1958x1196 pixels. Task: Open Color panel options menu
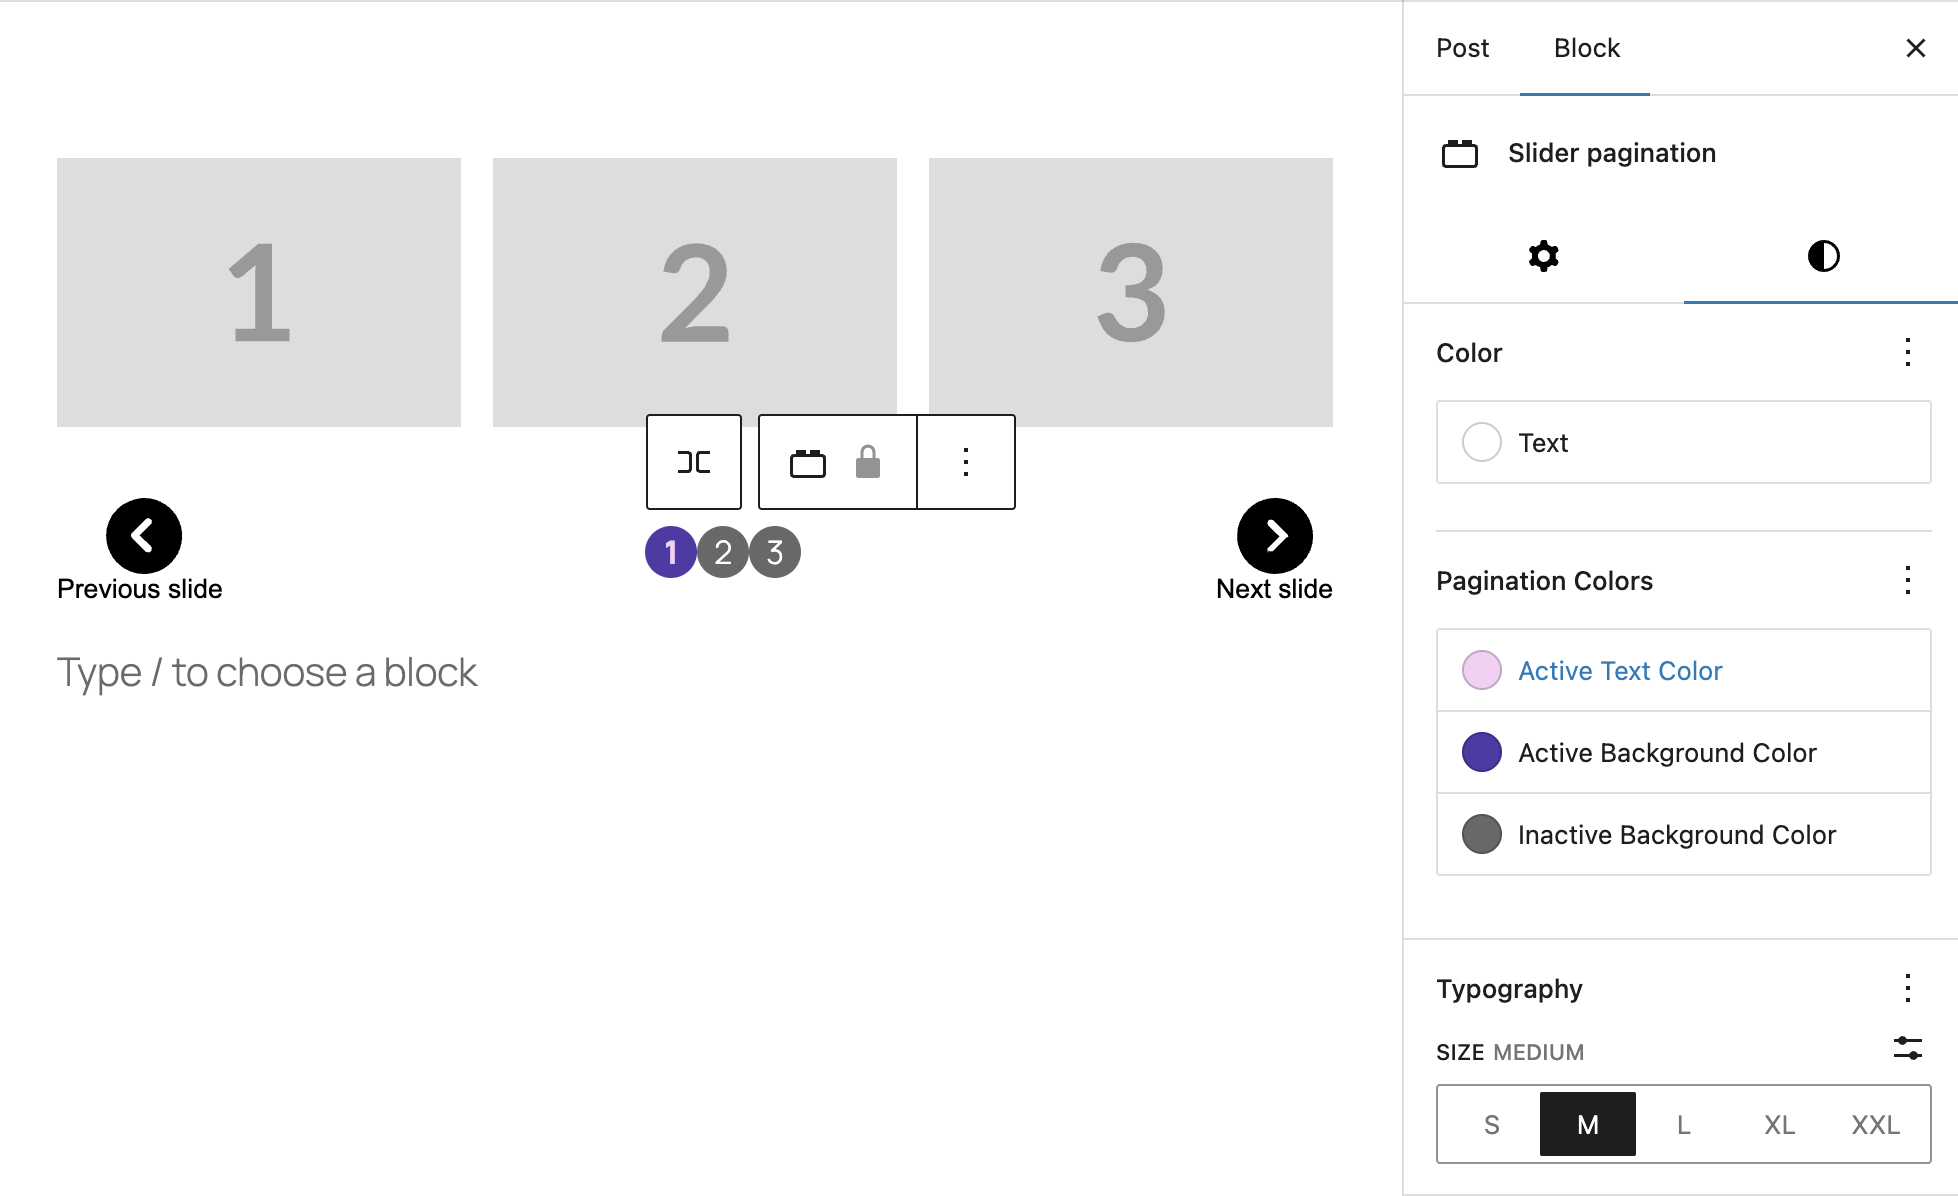(1908, 353)
